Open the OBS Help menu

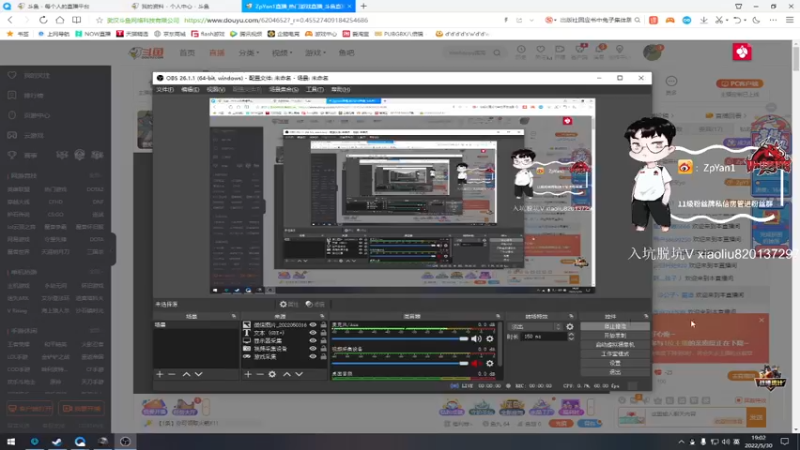[x=340, y=89]
